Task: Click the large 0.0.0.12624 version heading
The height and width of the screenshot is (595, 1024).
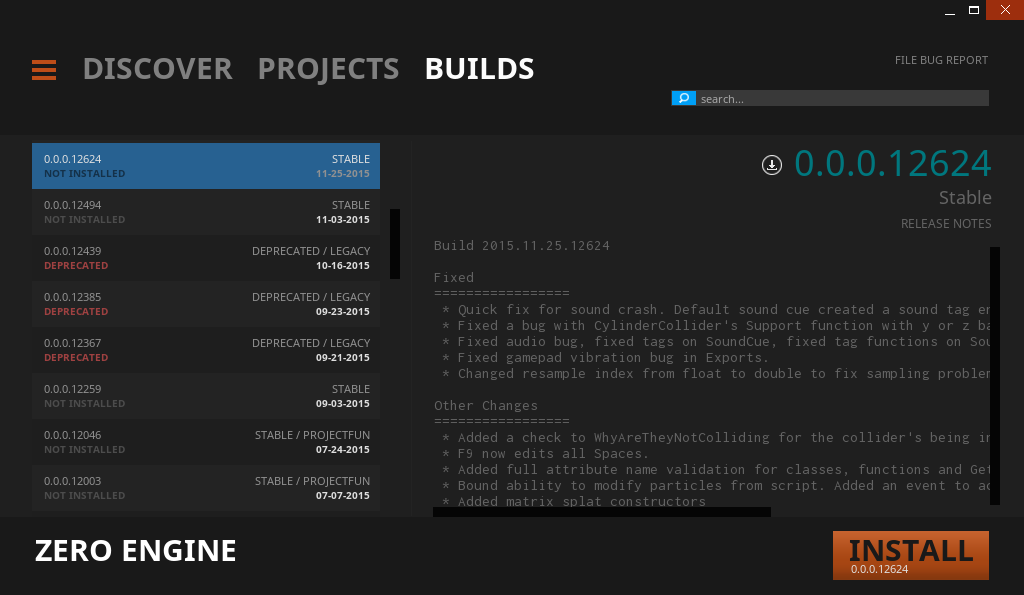Action: [893, 163]
